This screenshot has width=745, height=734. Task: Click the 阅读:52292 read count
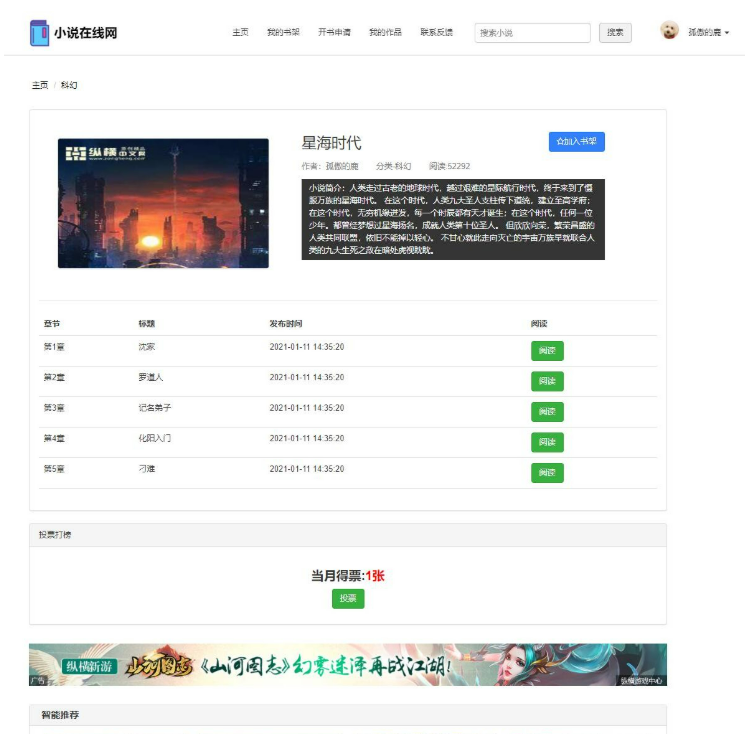pos(449,166)
